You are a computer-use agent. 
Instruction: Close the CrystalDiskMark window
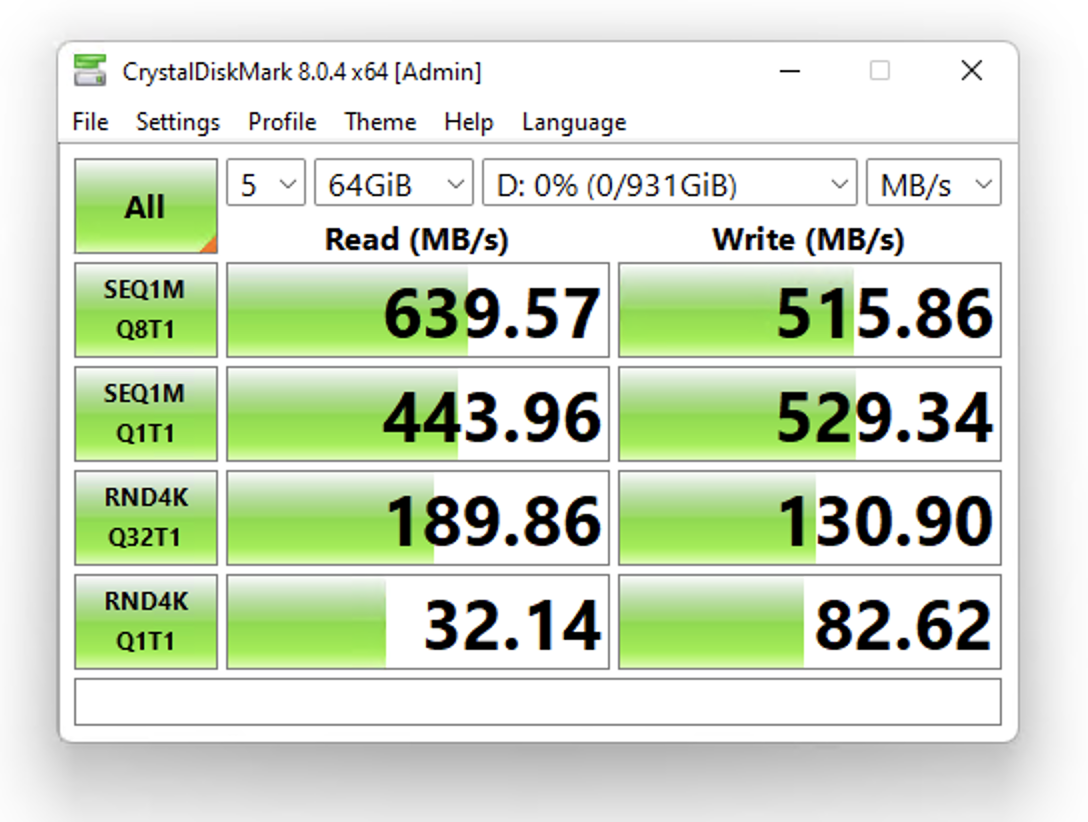point(971,71)
